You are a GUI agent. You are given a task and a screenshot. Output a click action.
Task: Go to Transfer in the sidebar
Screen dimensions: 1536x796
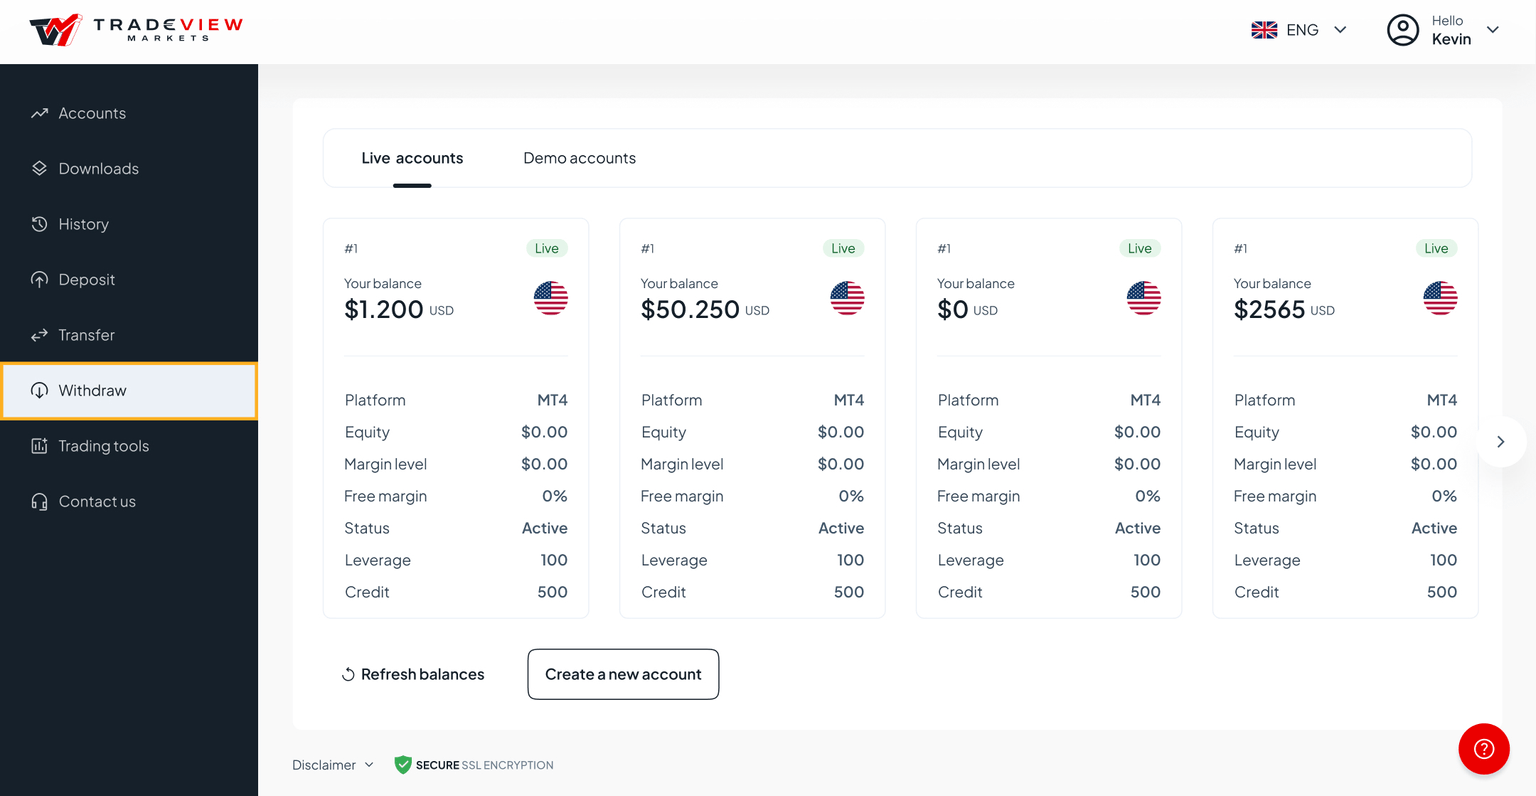click(x=87, y=335)
